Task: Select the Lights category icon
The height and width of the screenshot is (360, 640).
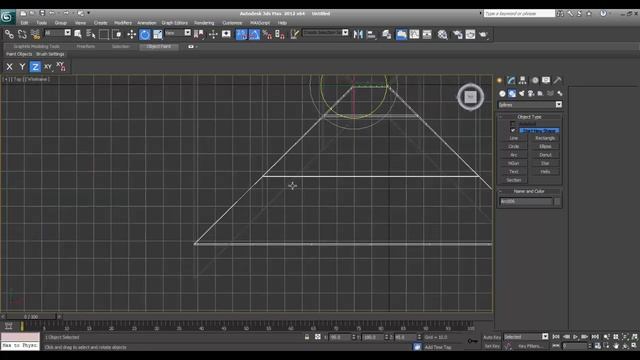Action: click(x=522, y=93)
